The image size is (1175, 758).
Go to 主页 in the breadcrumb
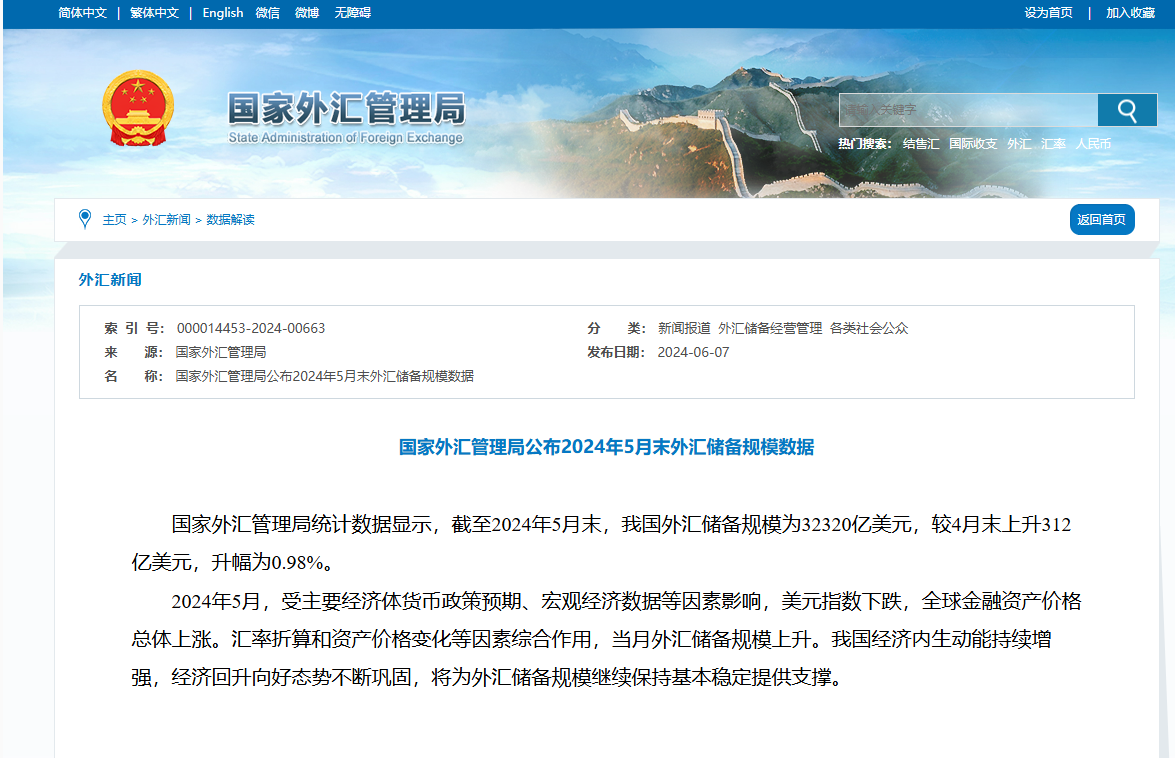tap(114, 220)
